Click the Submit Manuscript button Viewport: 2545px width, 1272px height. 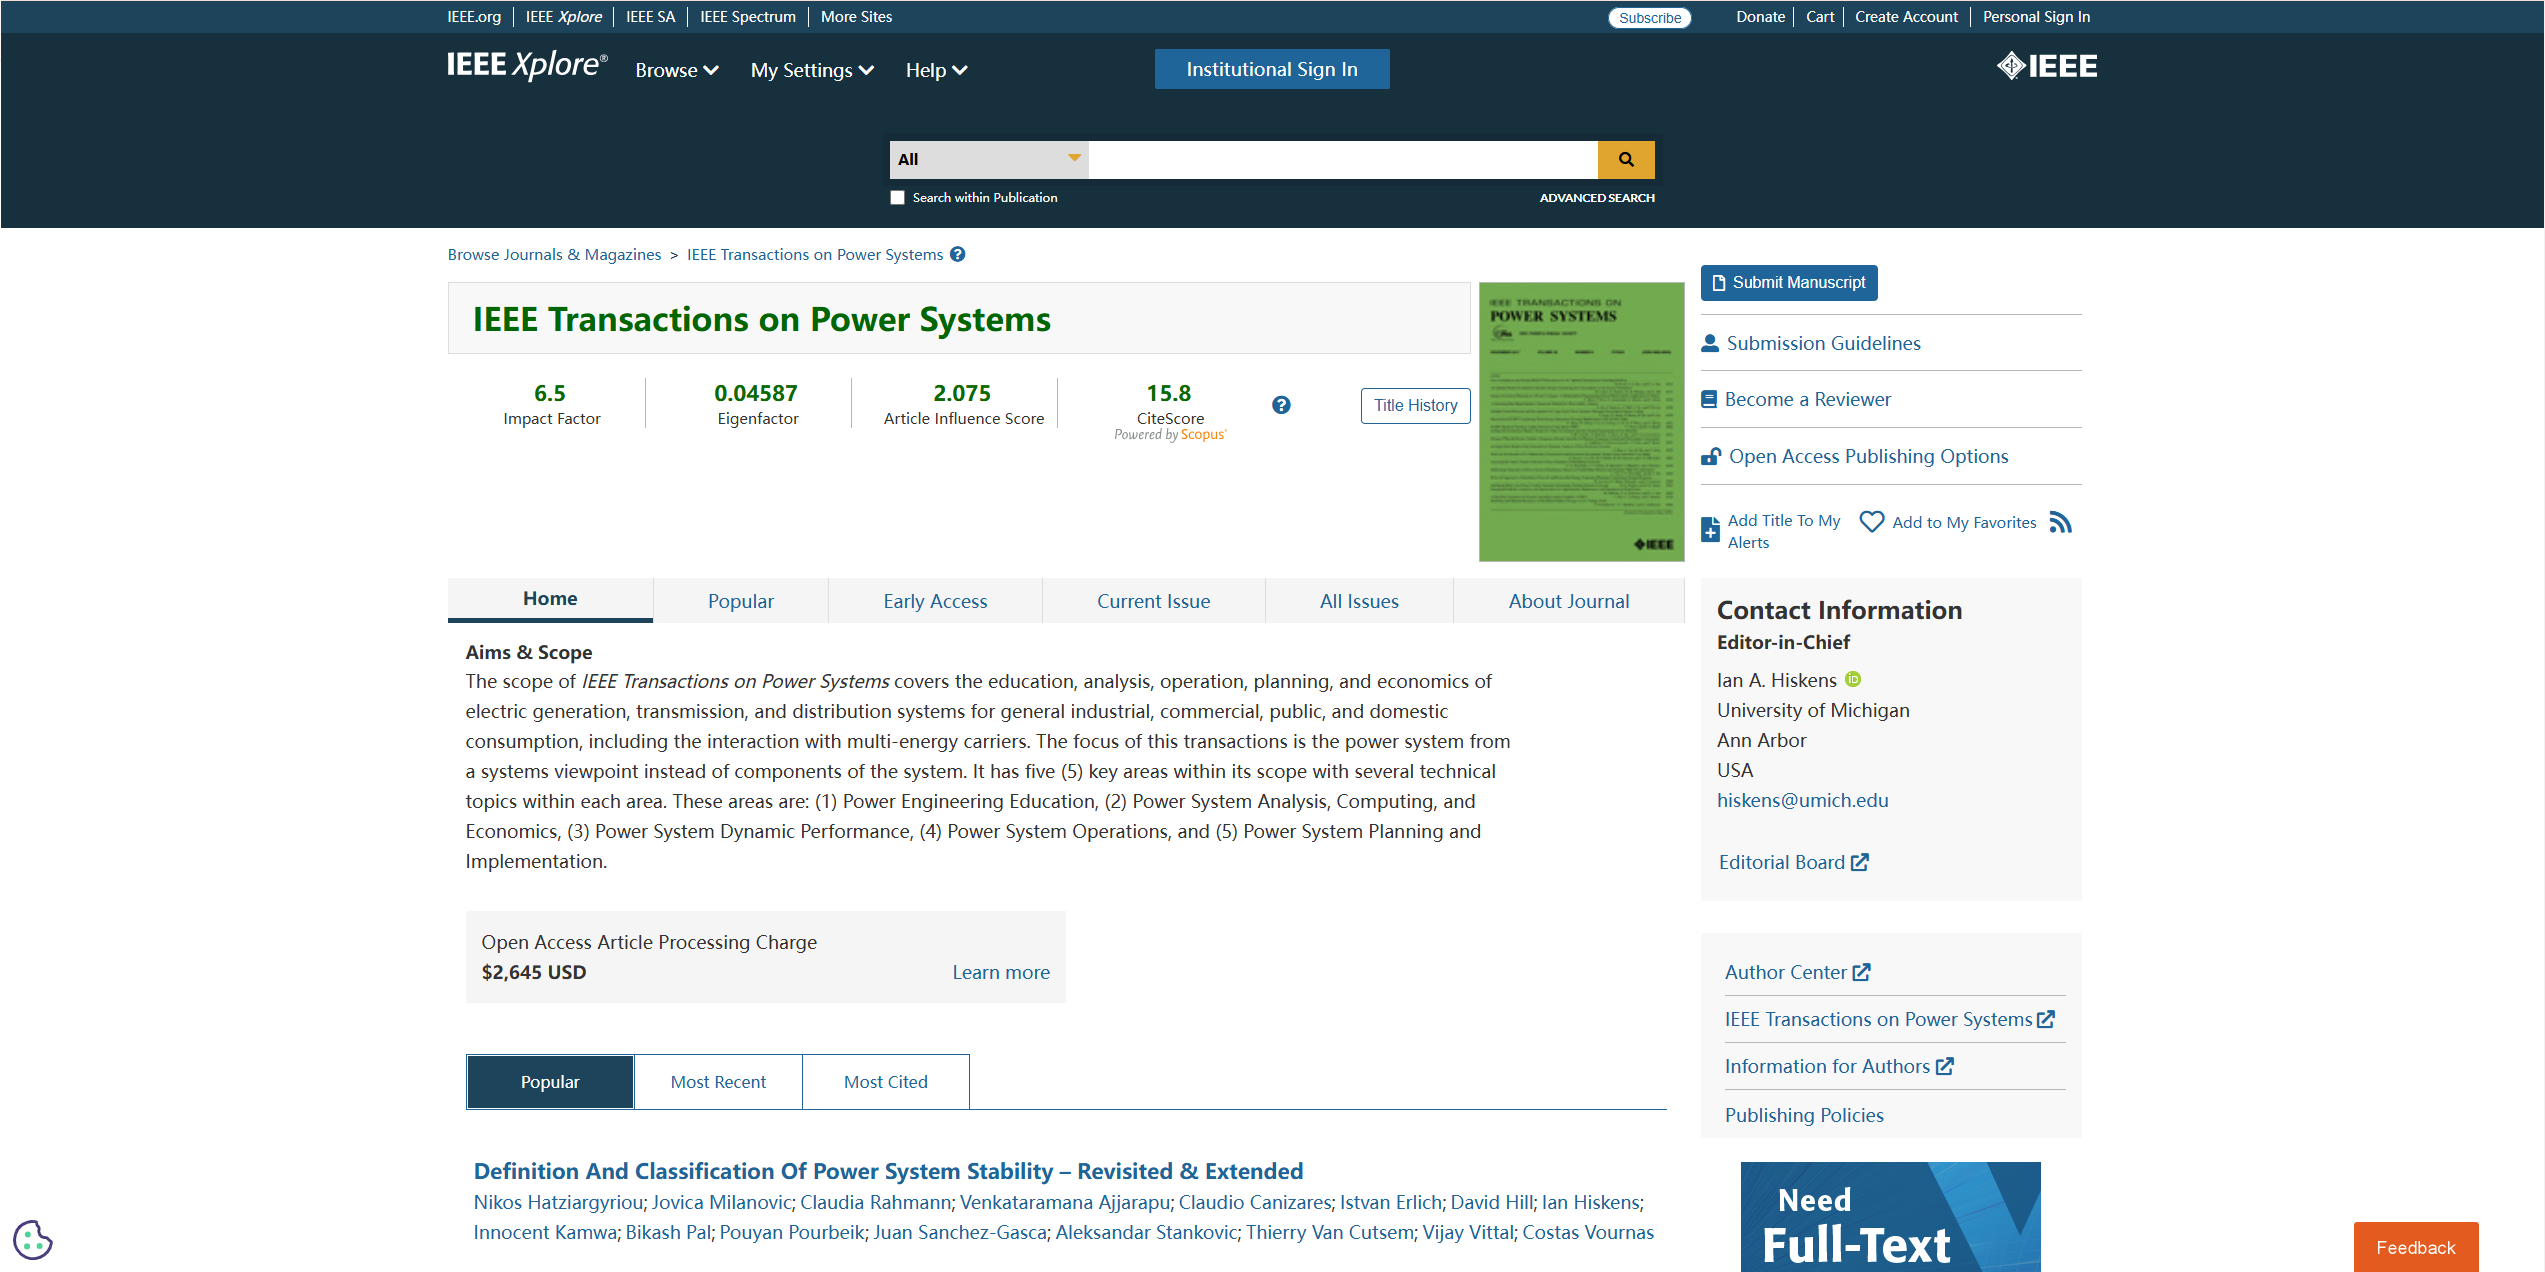tap(1788, 283)
